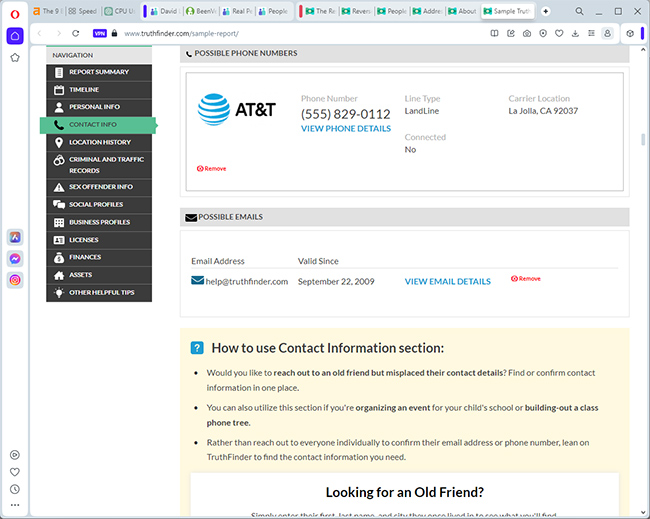
Task: Open Assets section in navigation
Action: click(x=99, y=275)
